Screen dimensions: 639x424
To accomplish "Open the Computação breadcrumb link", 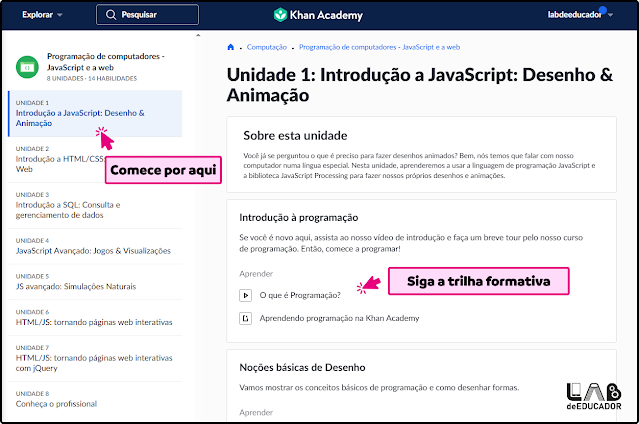I will 267,47.
